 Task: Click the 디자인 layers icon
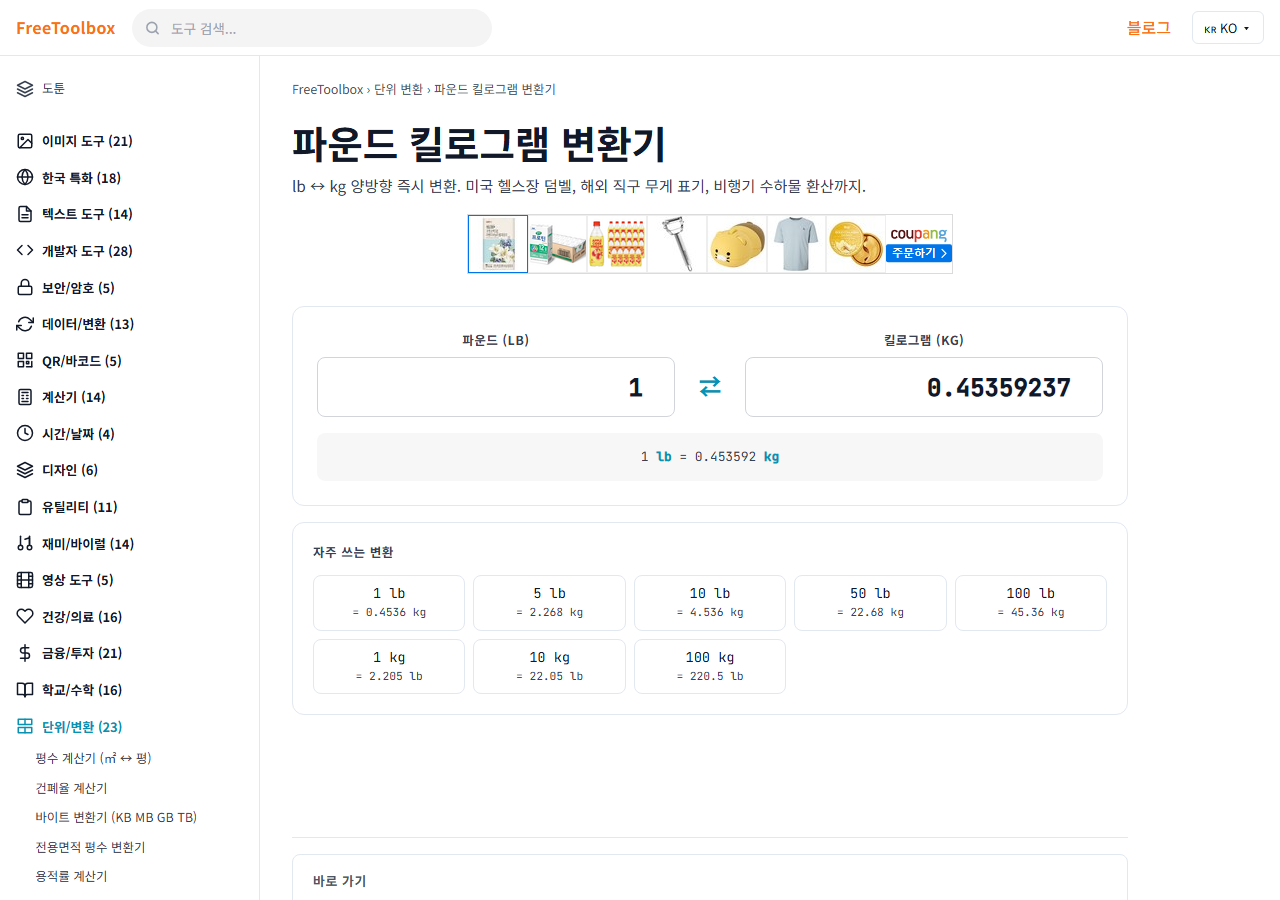pos(25,470)
